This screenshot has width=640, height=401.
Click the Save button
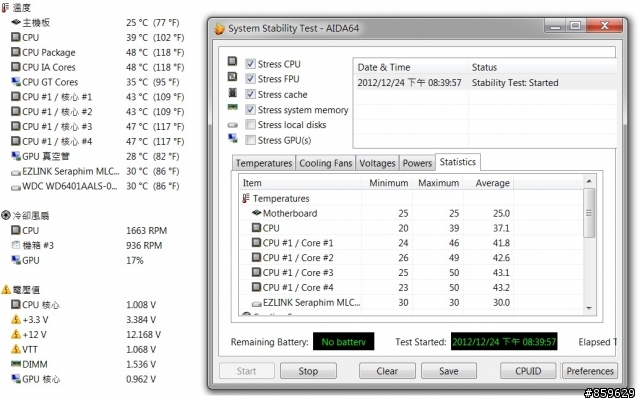coord(449,371)
